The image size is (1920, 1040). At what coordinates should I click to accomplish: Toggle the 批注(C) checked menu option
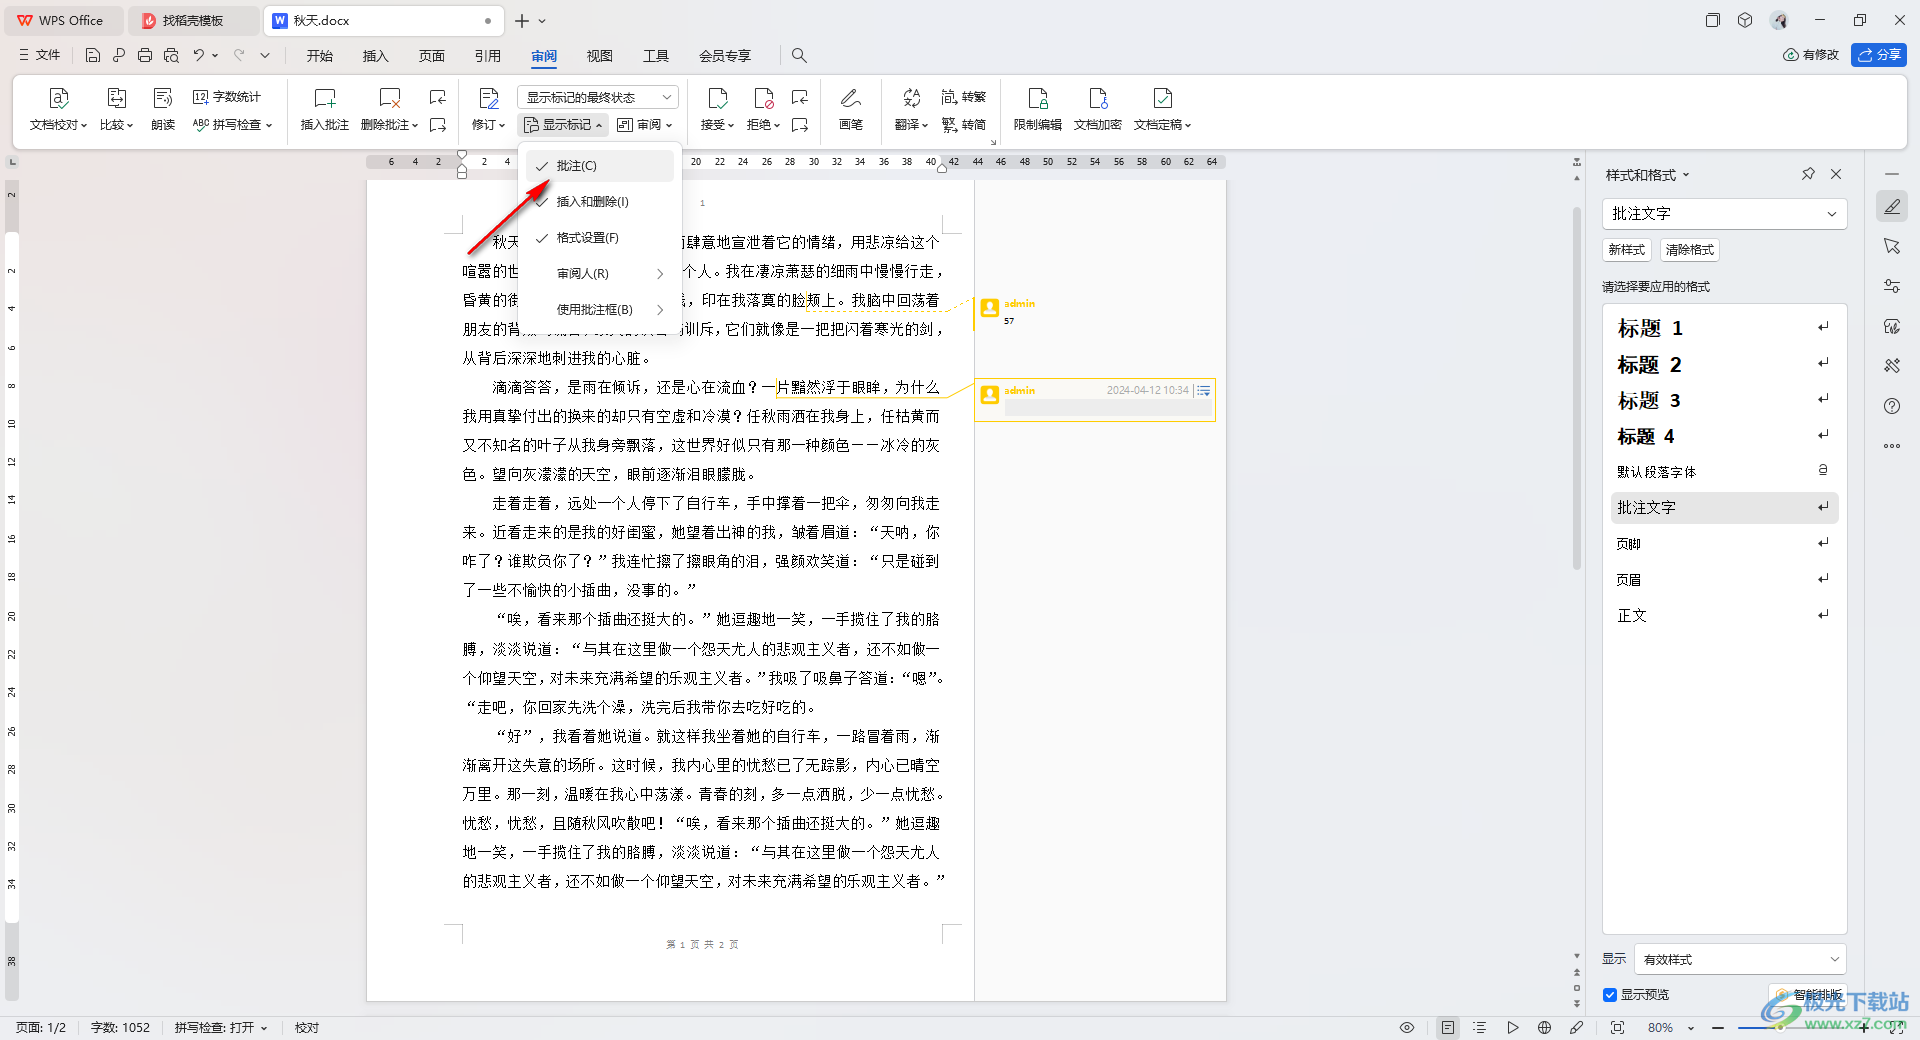[600, 166]
